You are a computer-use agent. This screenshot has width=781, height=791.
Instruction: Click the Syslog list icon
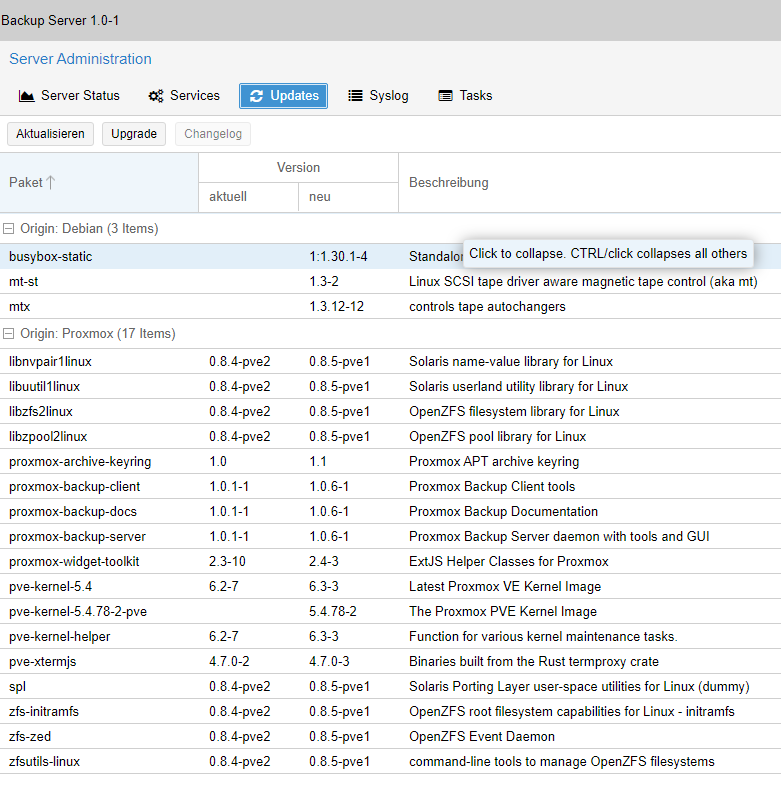click(355, 96)
